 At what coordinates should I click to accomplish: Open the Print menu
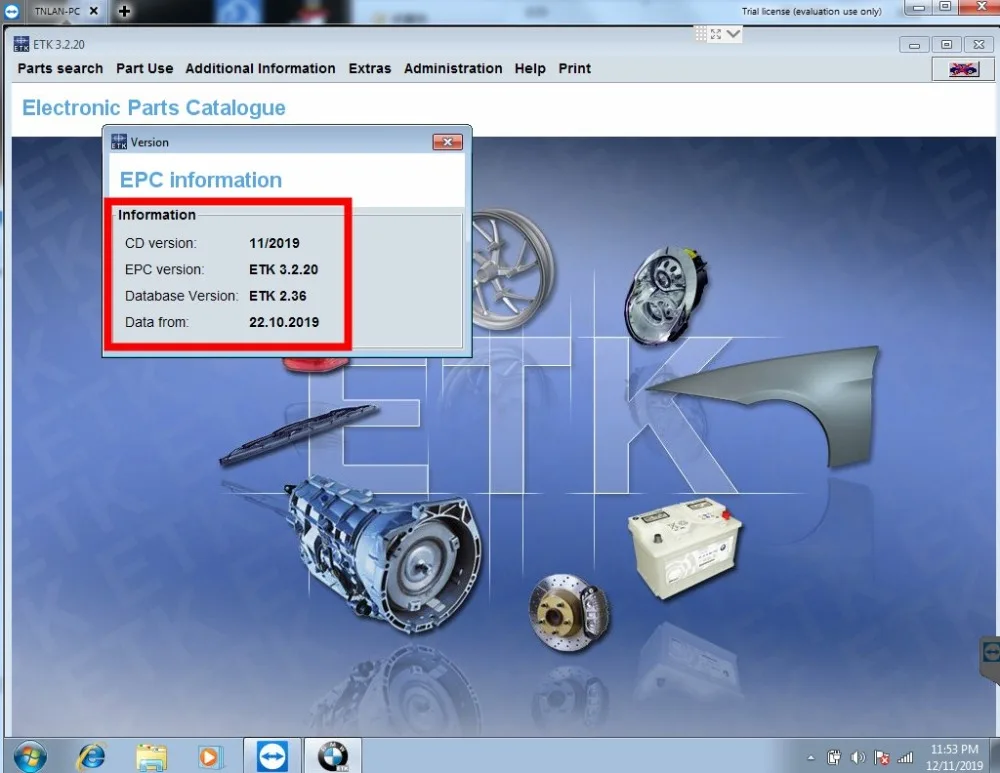tap(575, 68)
